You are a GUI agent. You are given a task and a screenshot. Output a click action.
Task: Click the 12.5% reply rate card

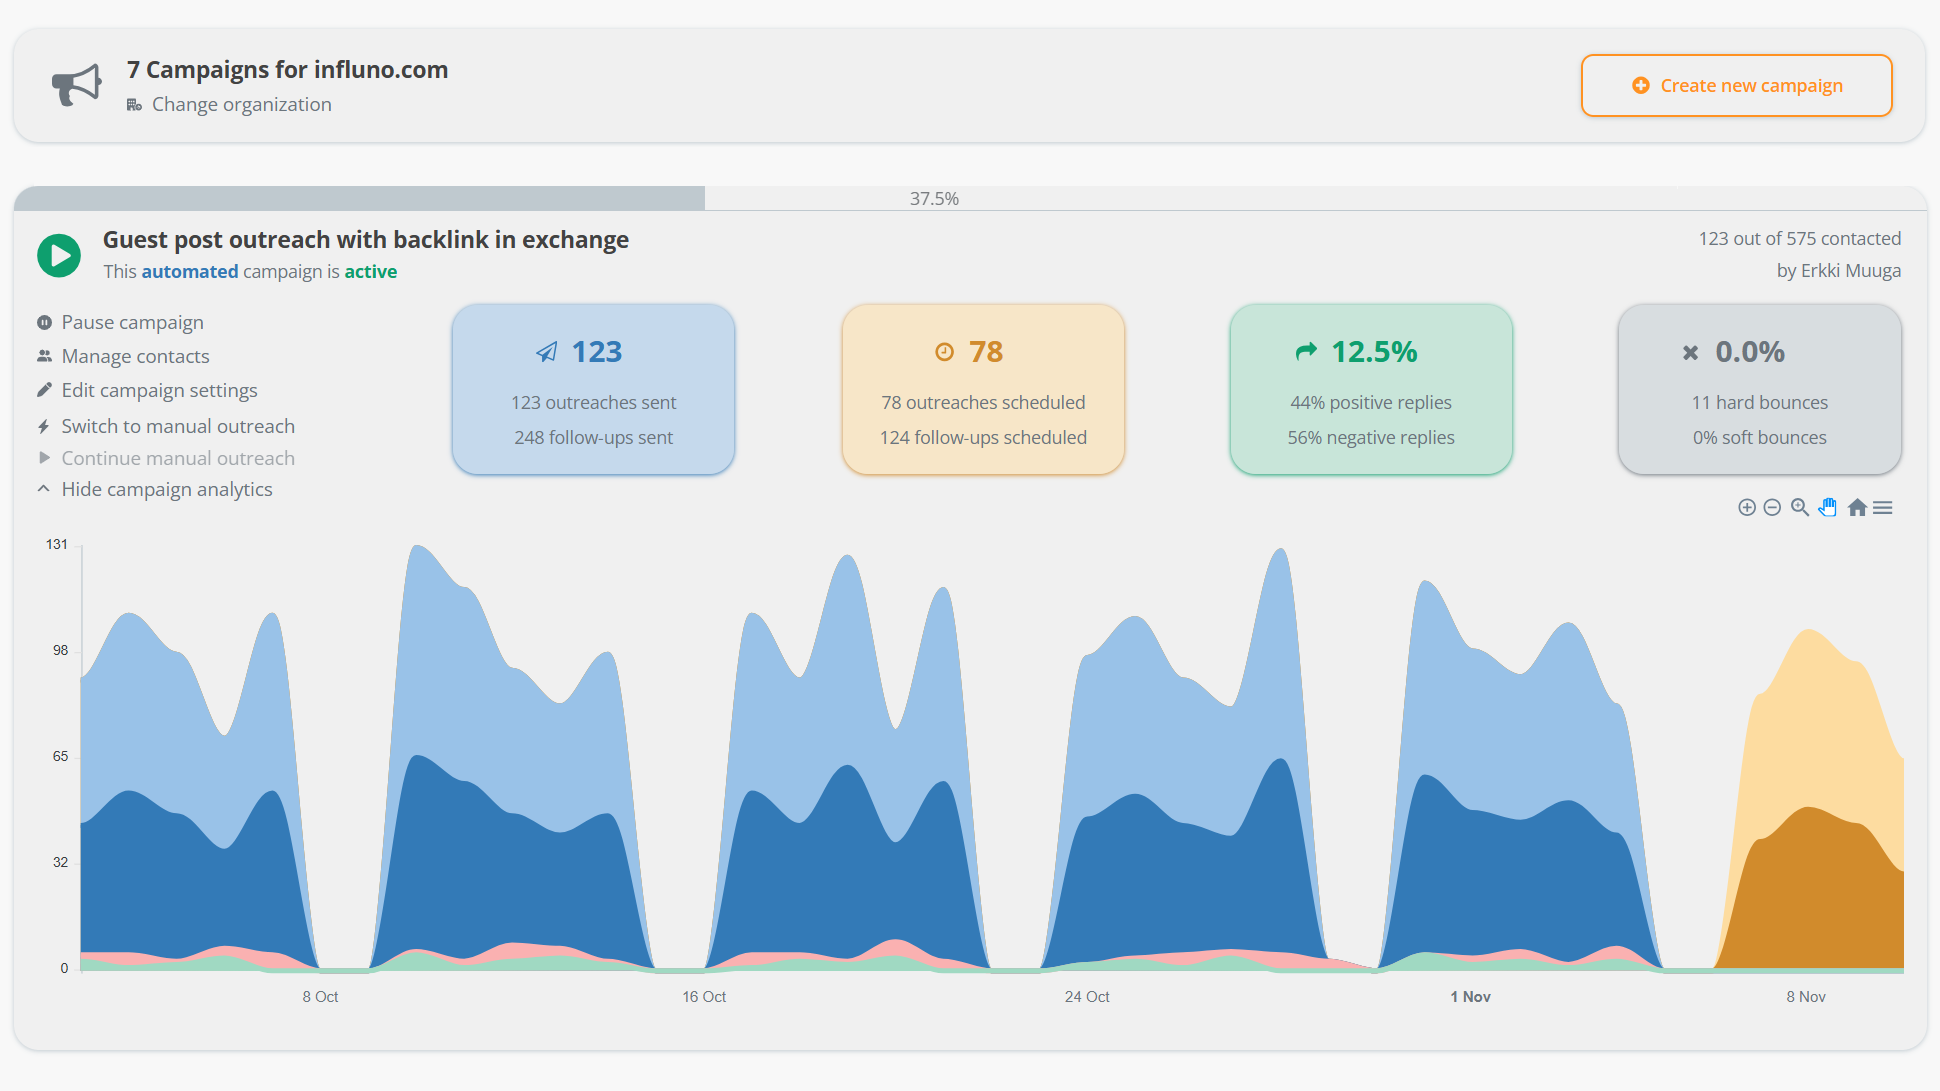1371,390
